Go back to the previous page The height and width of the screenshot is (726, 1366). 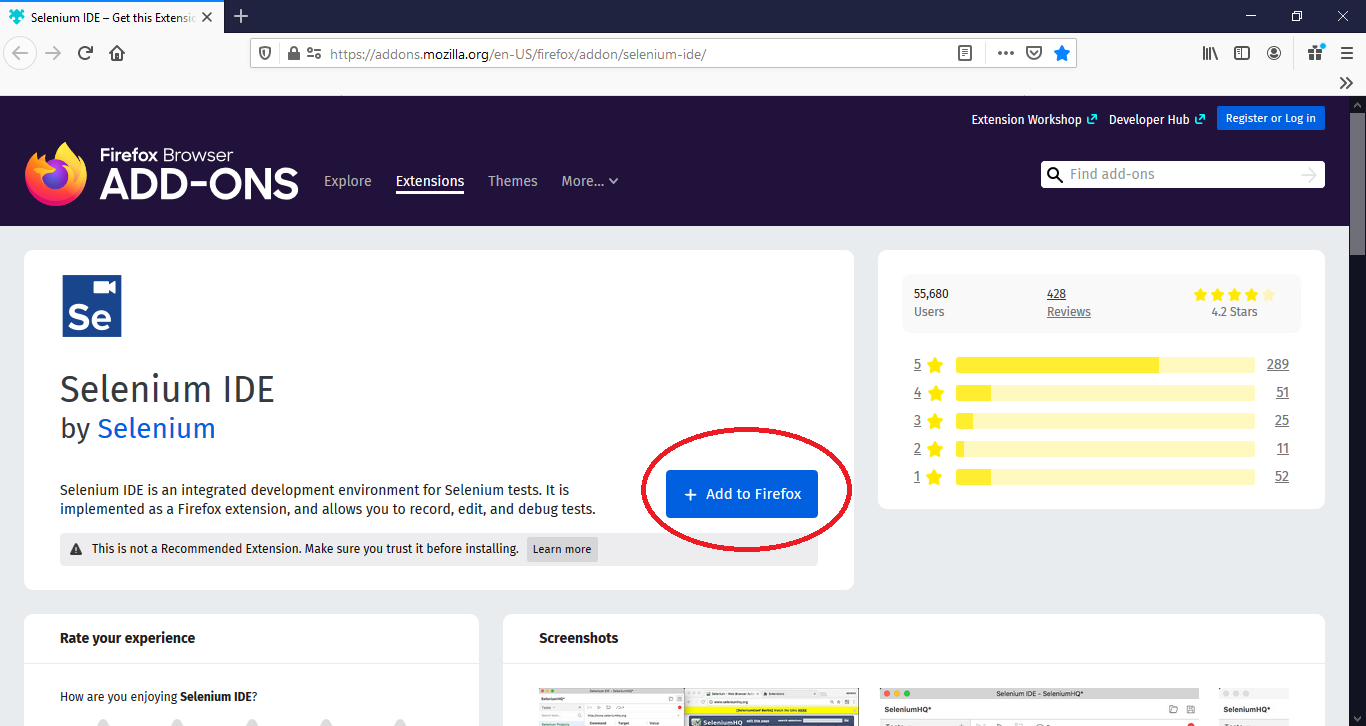21,53
